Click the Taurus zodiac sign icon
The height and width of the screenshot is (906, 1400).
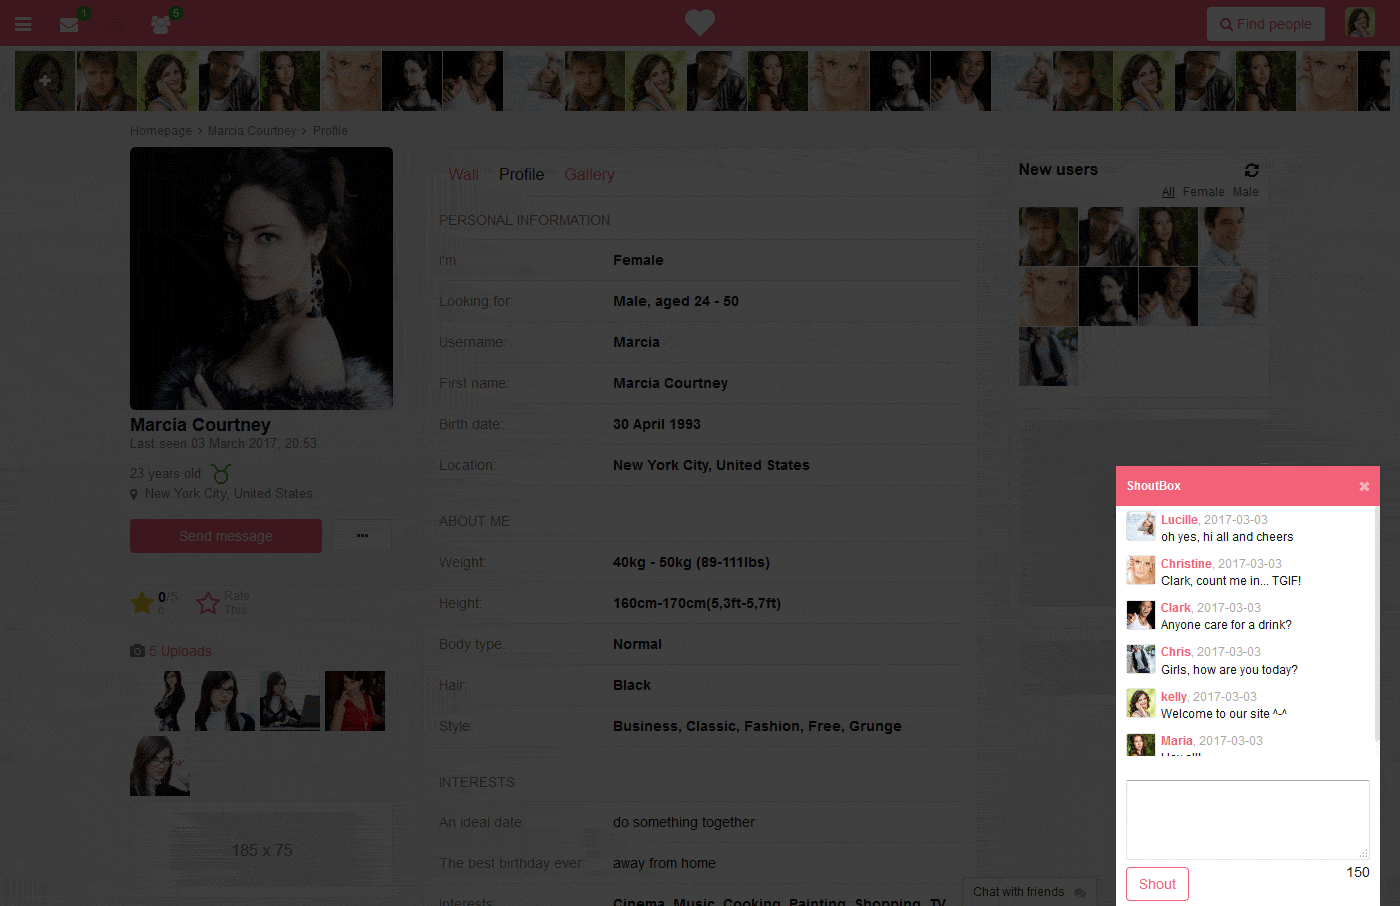[221, 473]
